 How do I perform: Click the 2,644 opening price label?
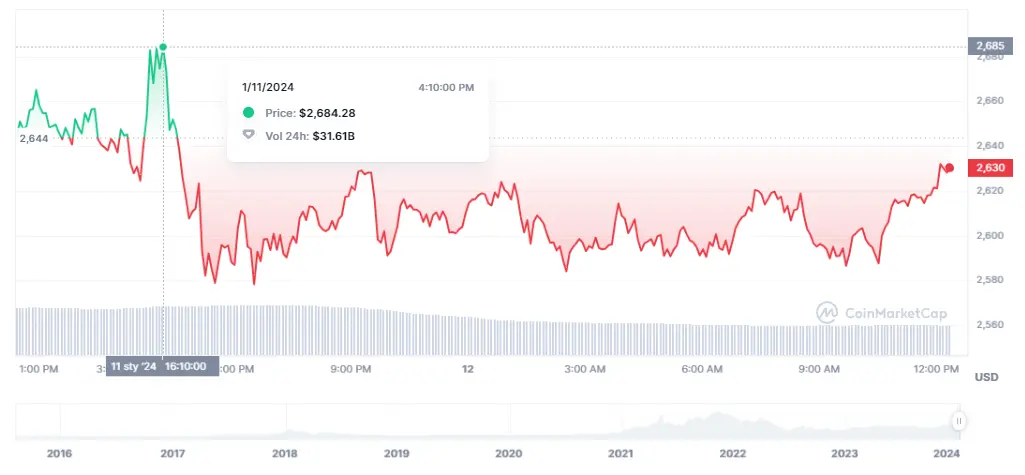34,138
